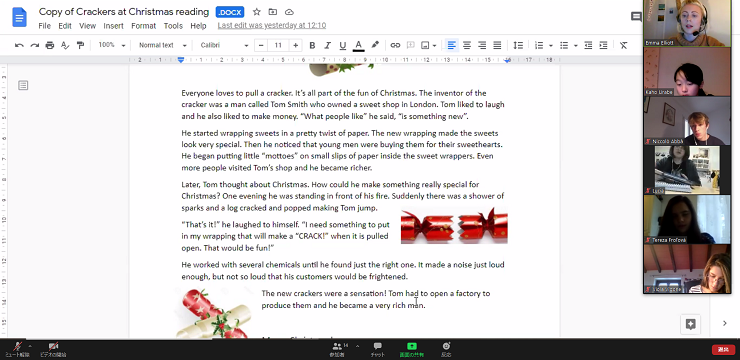Insert a link
Image resolution: width=740 pixels, height=360 pixels.
pyautogui.click(x=395, y=45)
